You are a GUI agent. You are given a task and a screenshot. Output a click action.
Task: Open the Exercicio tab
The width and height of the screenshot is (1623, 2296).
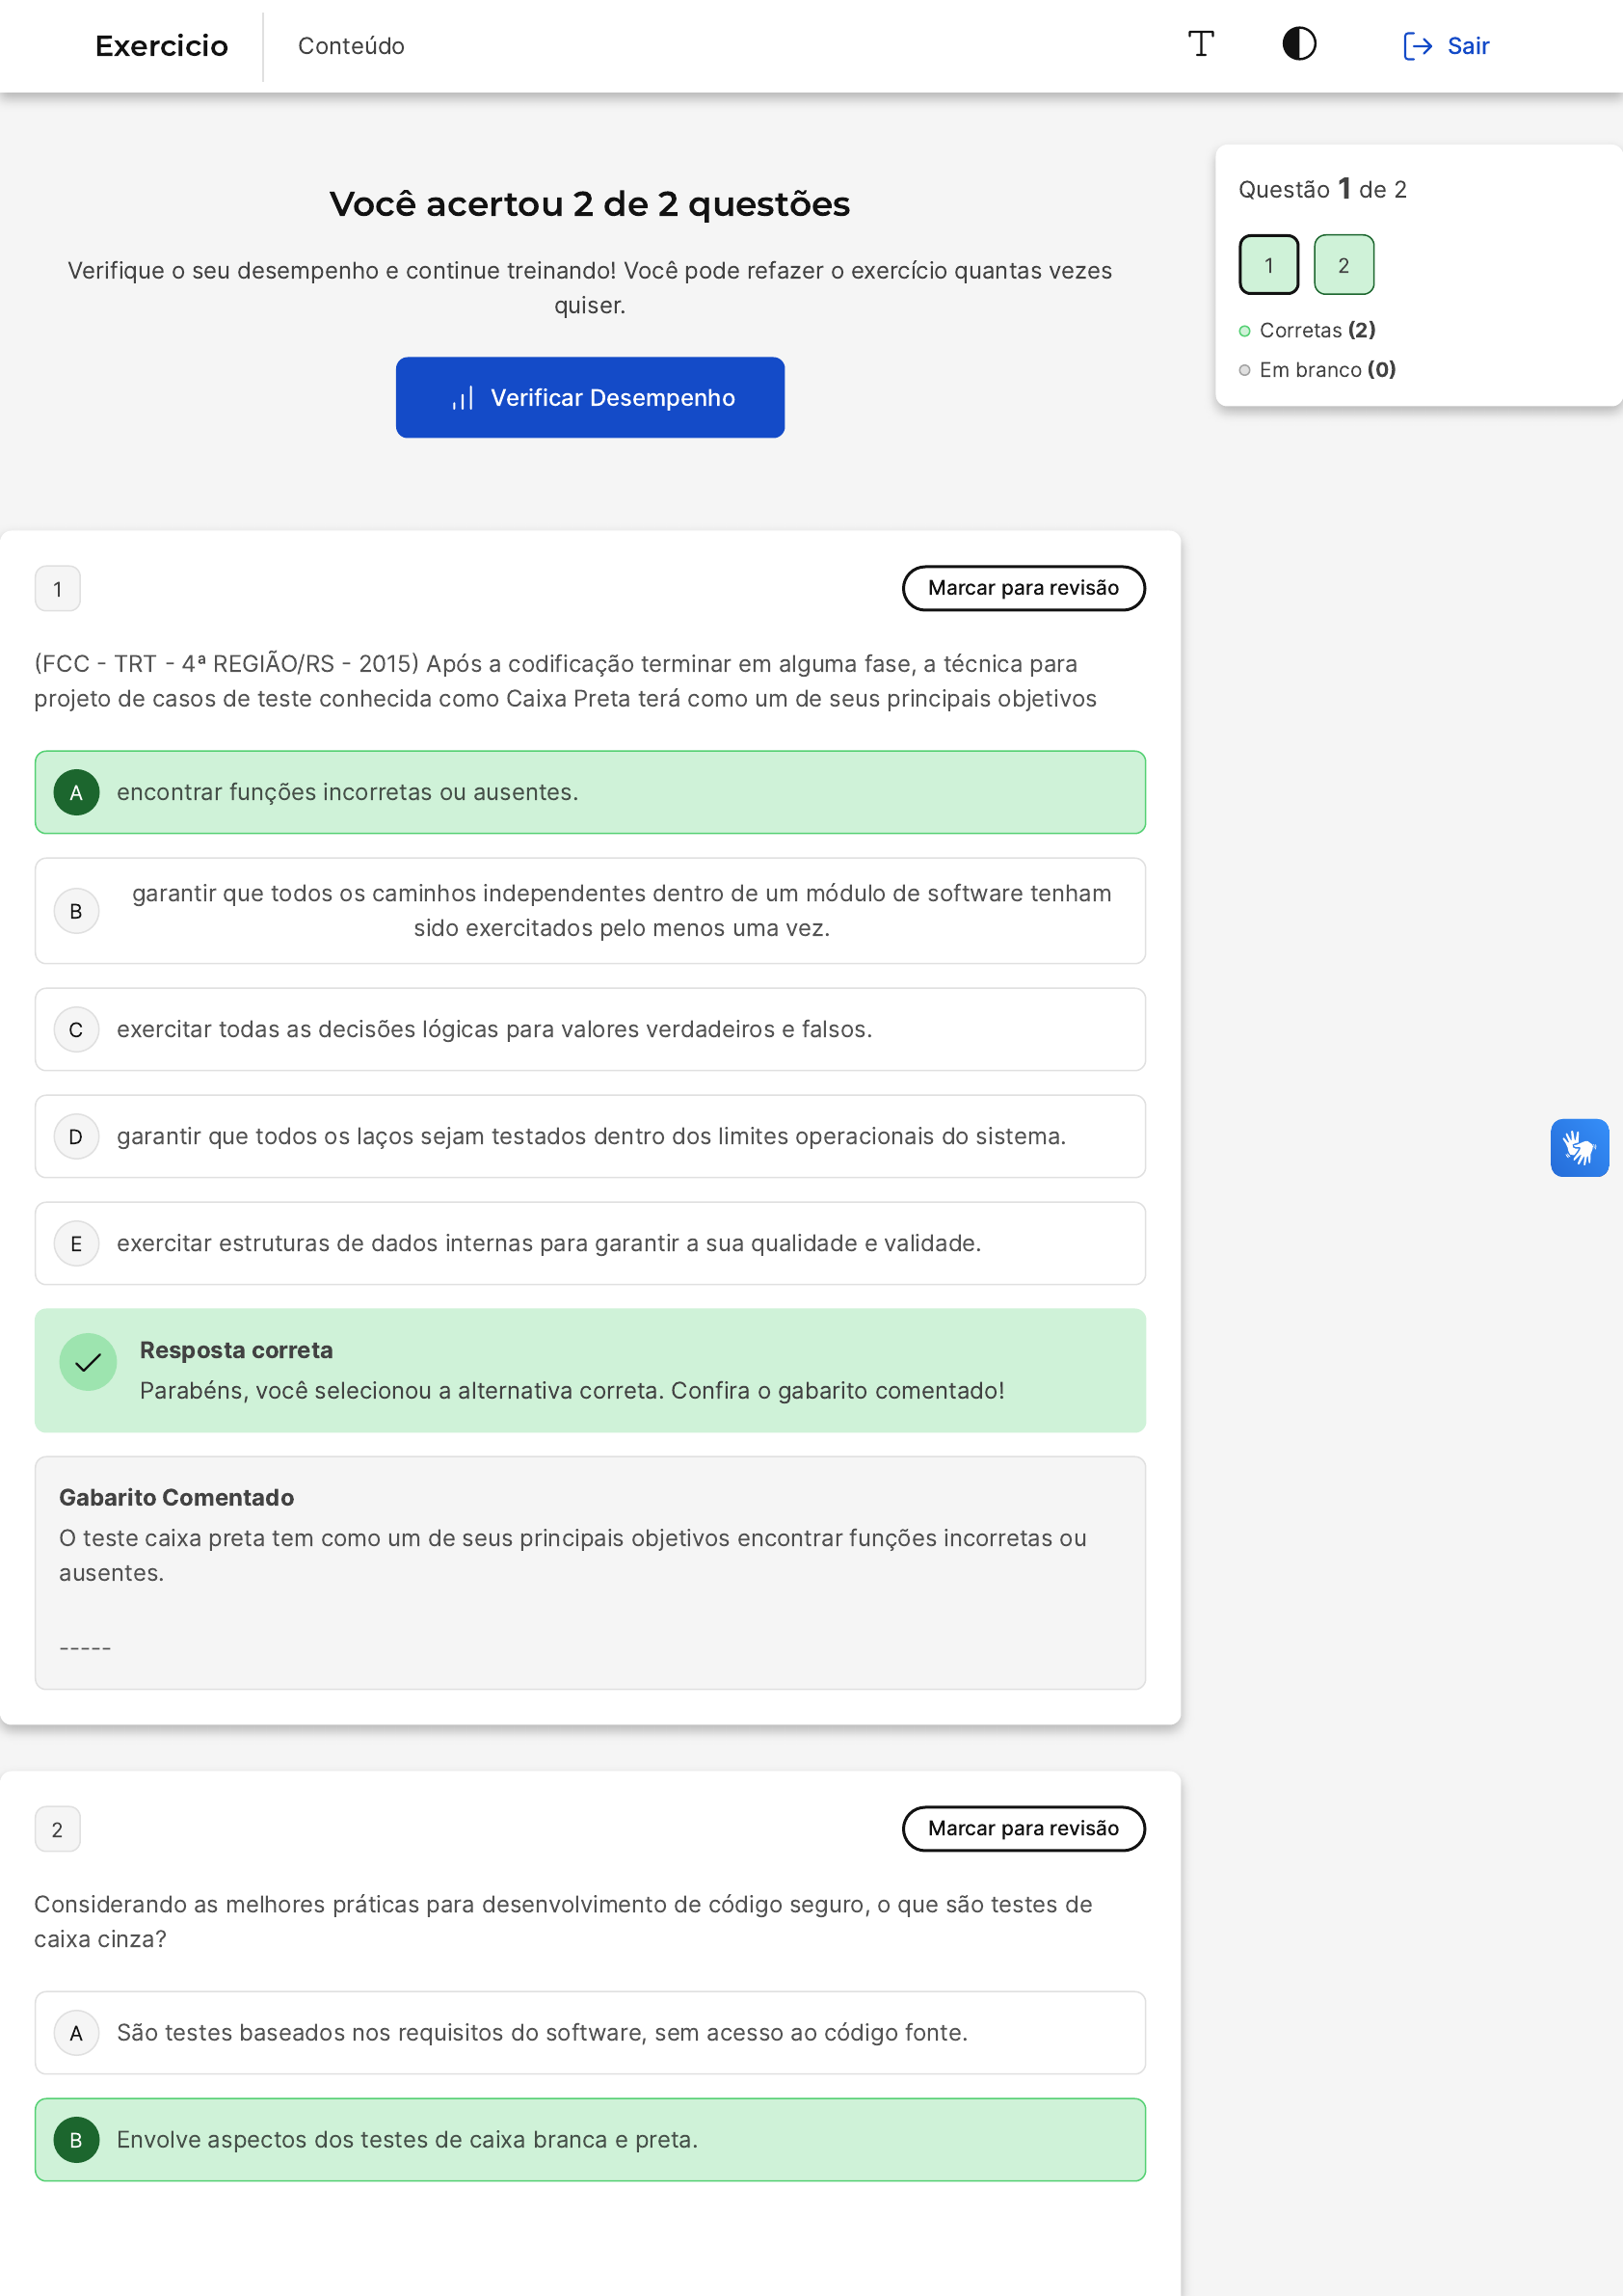[161, 46]
